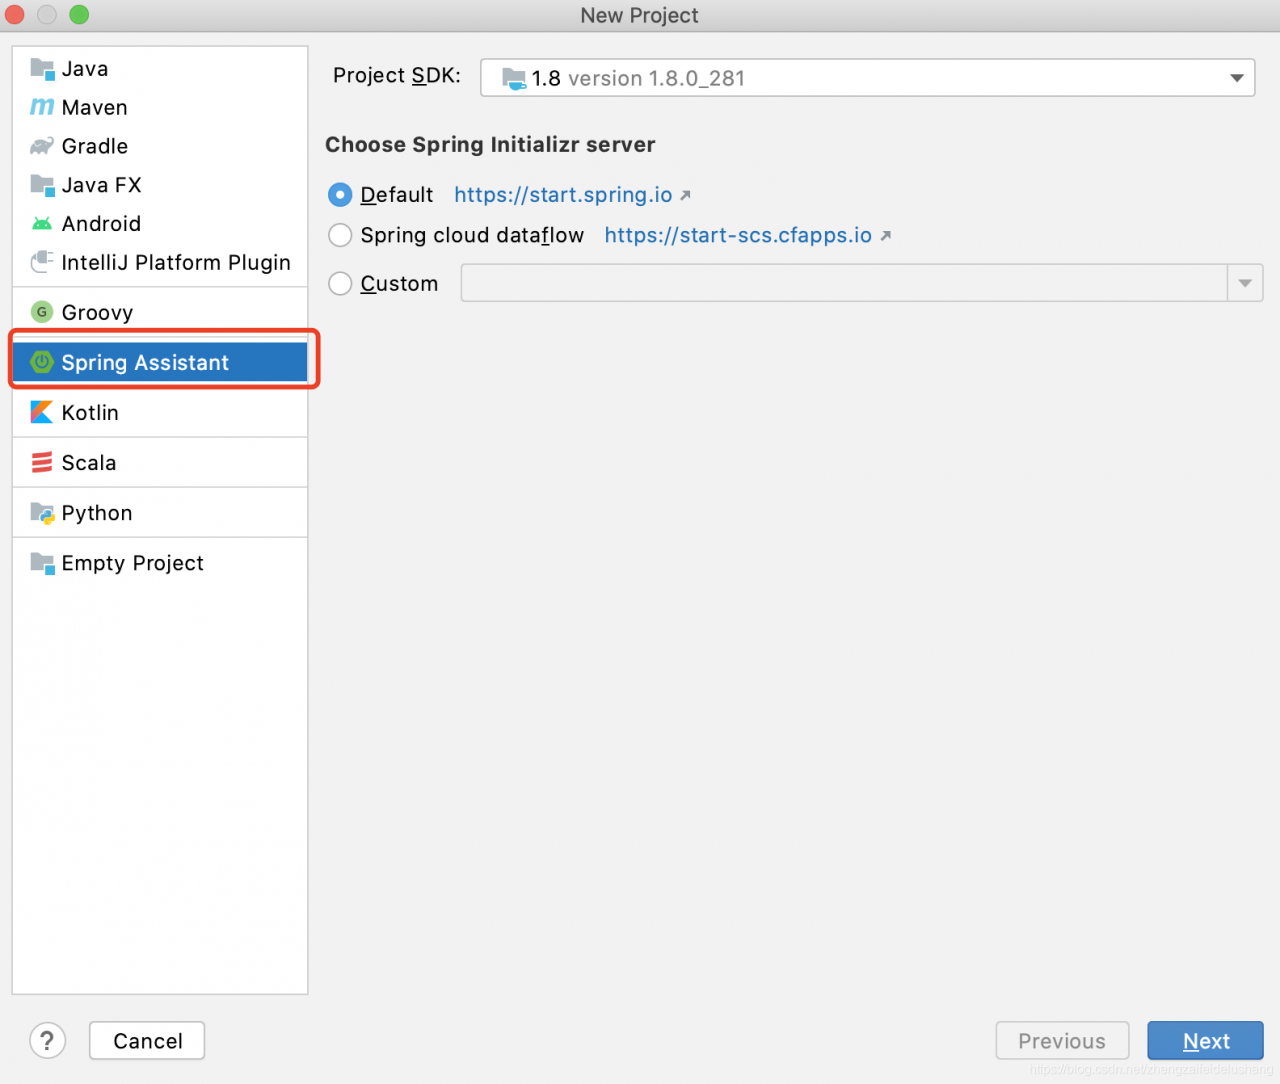Click the red Scala icon
The height and width of the screenshot is (1084, 1280).
click(x=42, y=462)
